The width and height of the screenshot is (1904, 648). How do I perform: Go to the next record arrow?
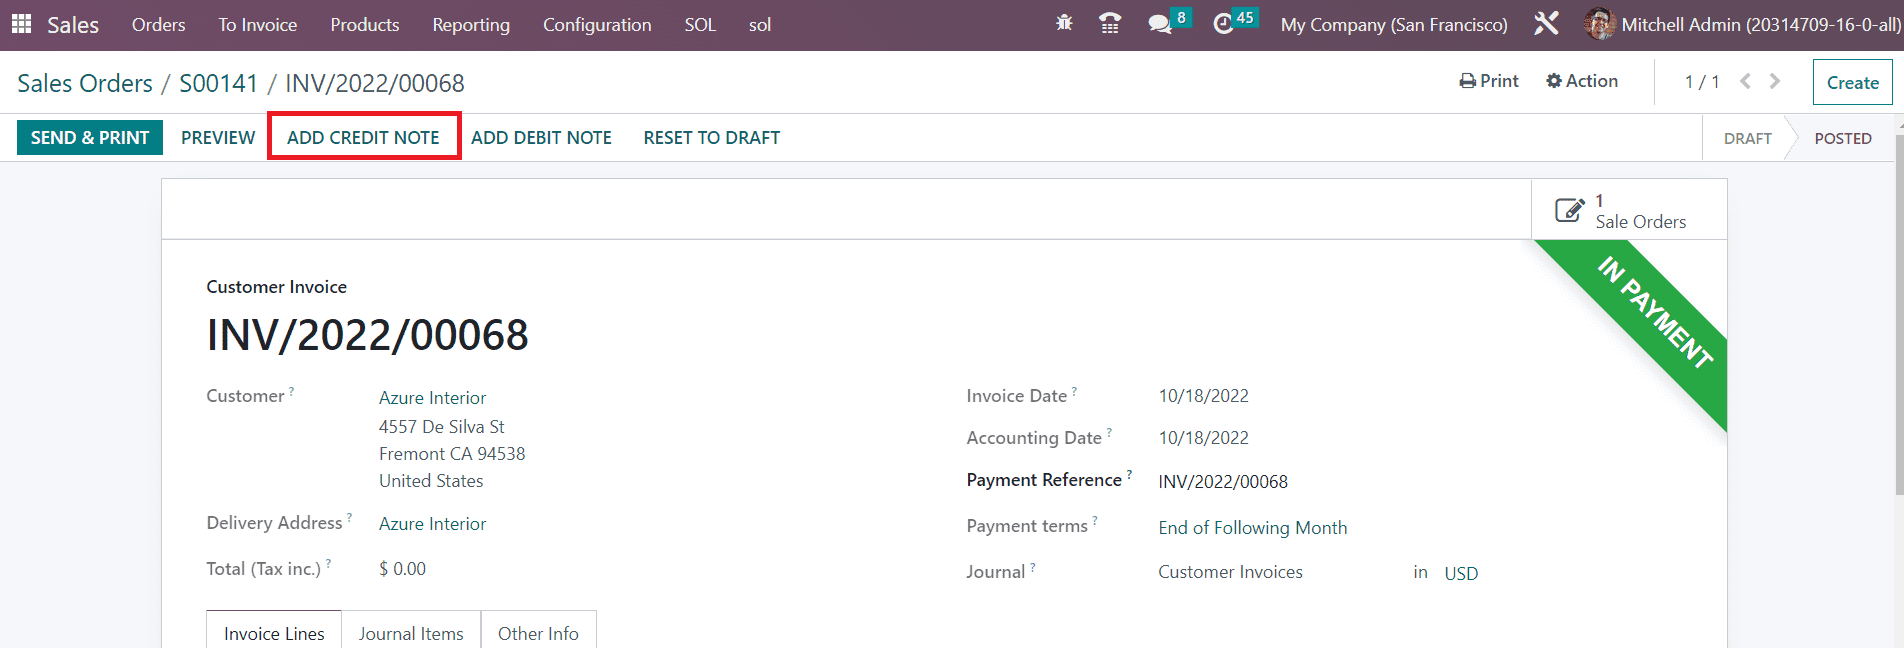(1775, 81)
